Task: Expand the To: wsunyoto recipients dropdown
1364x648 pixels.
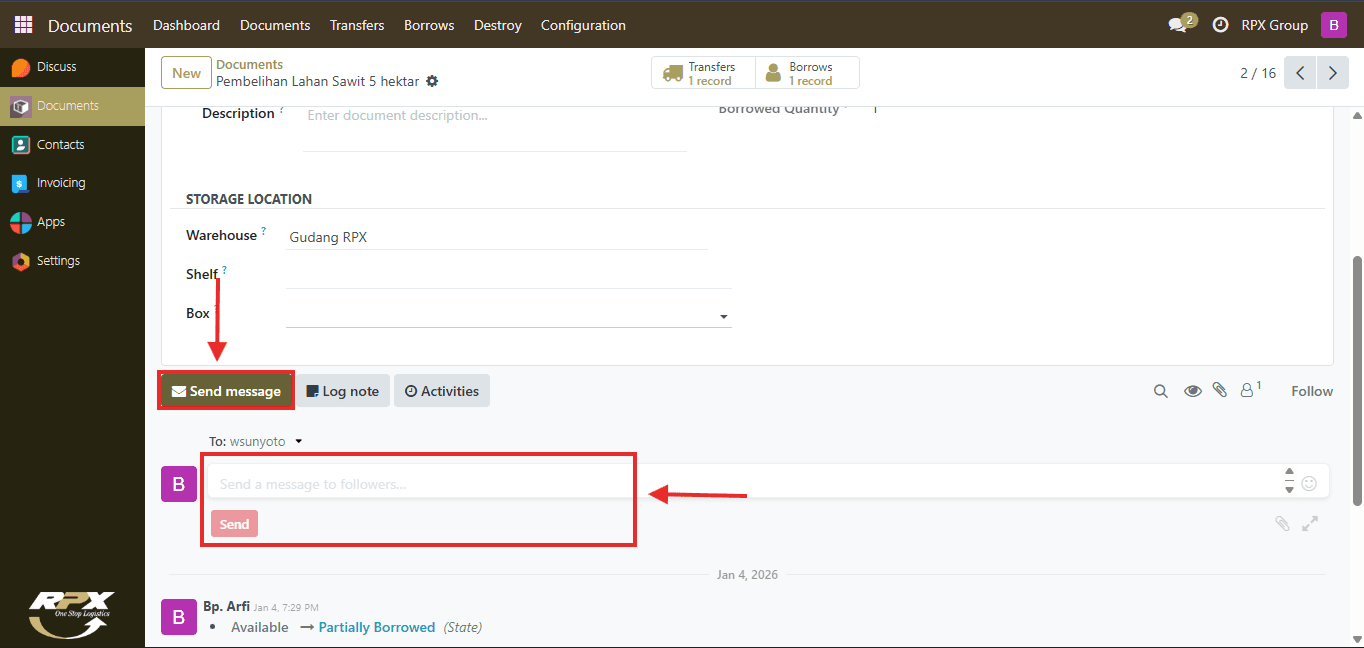Action: [x=299, y=441]
